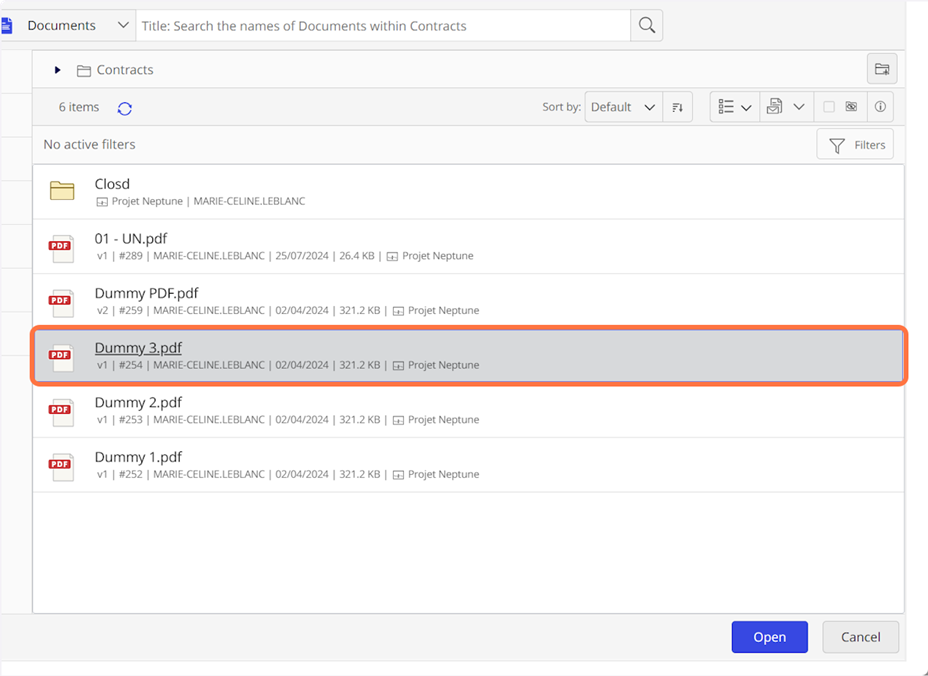Expand the Contracts folder tree arrow

coord(58,70)
